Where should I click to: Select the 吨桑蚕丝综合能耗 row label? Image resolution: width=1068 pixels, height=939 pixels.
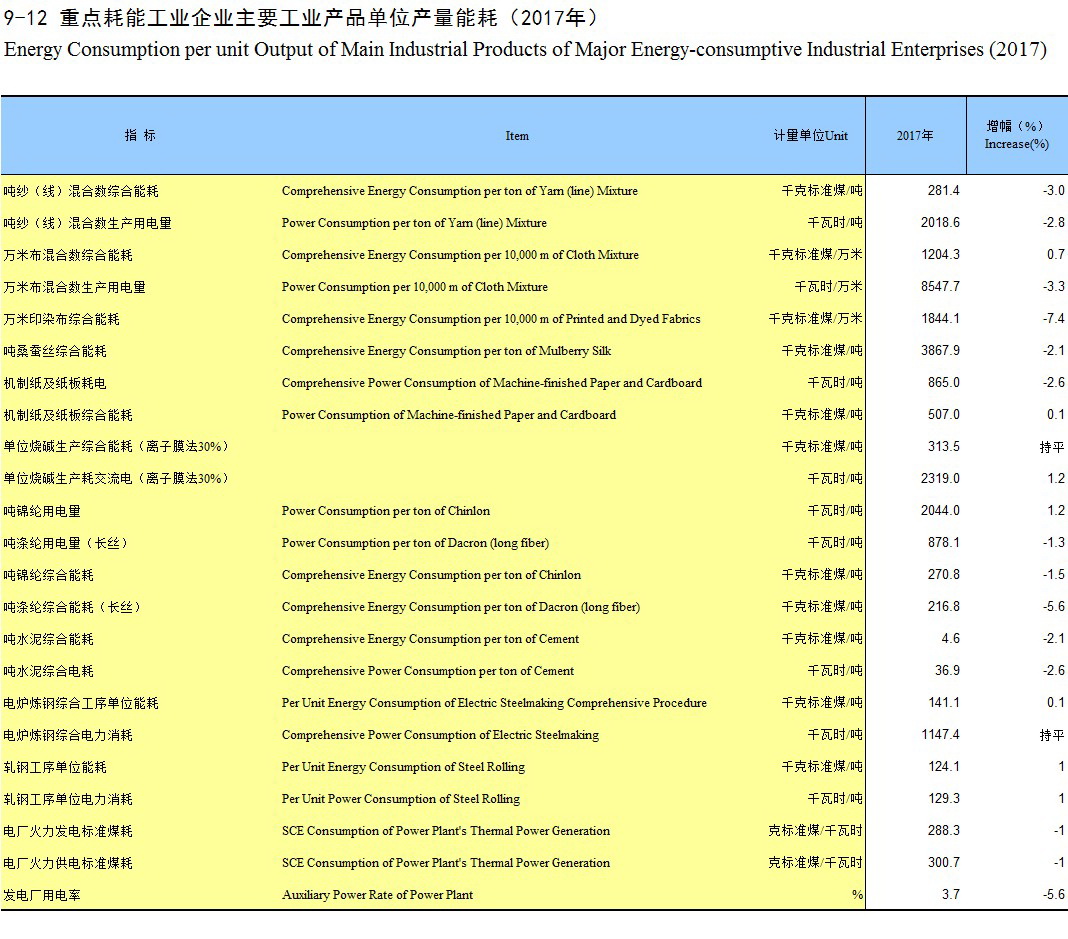click(55, 351)
